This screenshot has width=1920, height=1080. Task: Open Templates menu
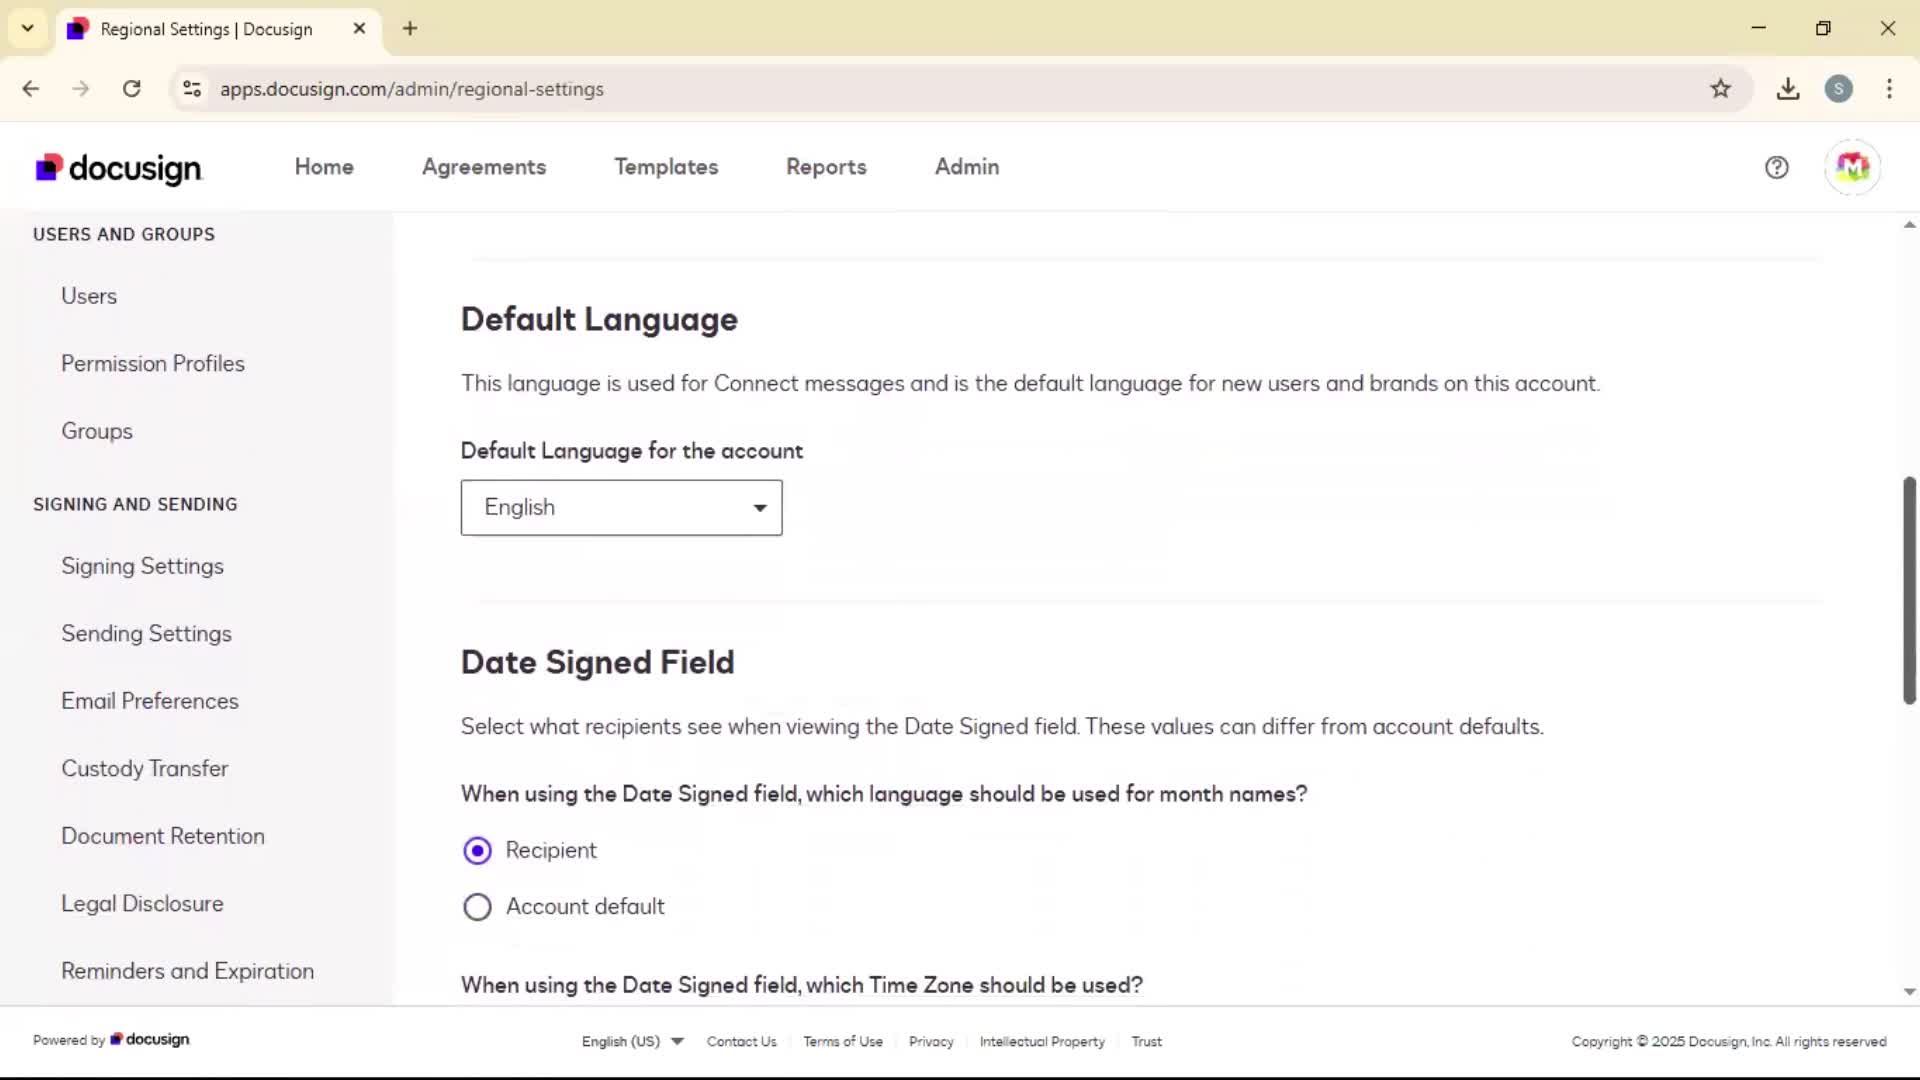666,167
